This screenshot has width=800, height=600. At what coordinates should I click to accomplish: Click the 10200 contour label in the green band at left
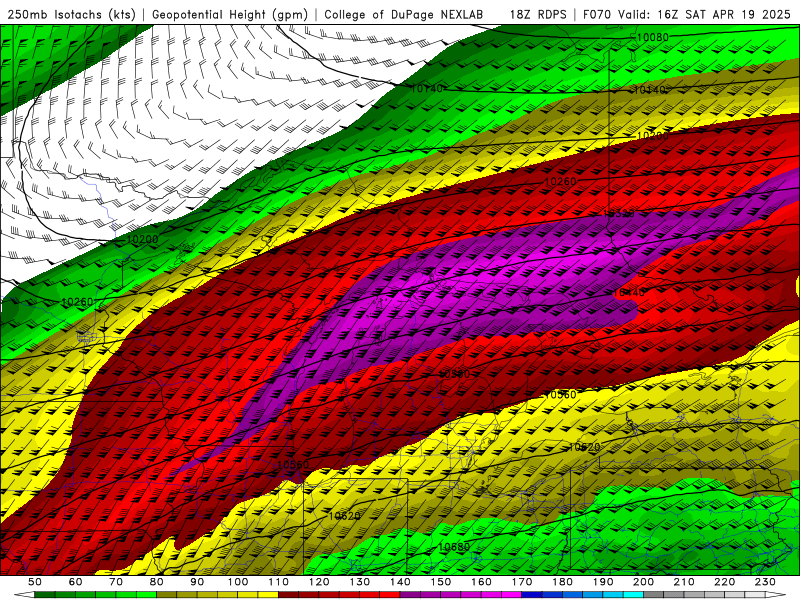[142, 239]
